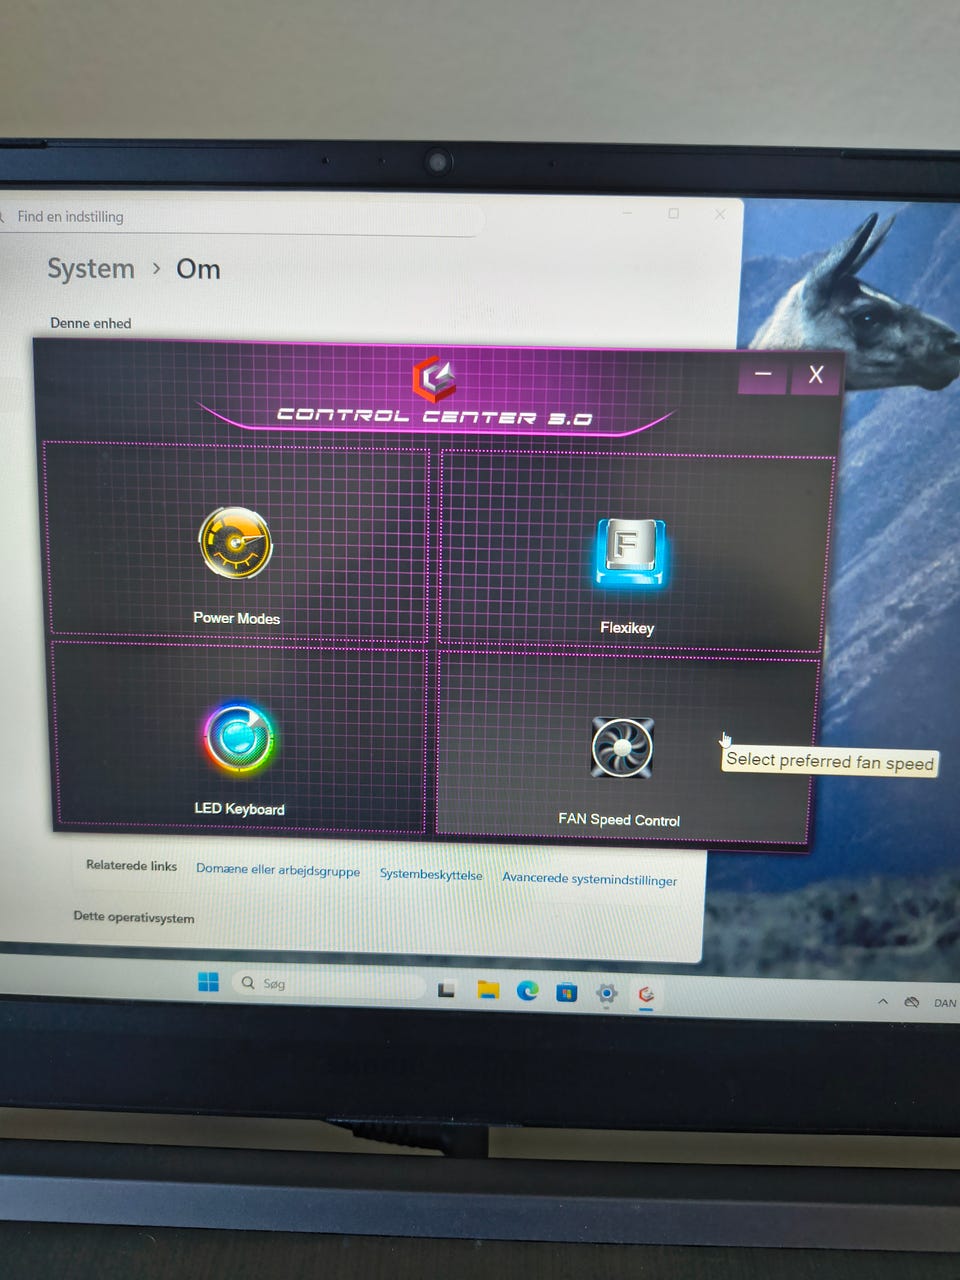Click the LED Keyboard label
960x1280 pixels.
point(239,809)
